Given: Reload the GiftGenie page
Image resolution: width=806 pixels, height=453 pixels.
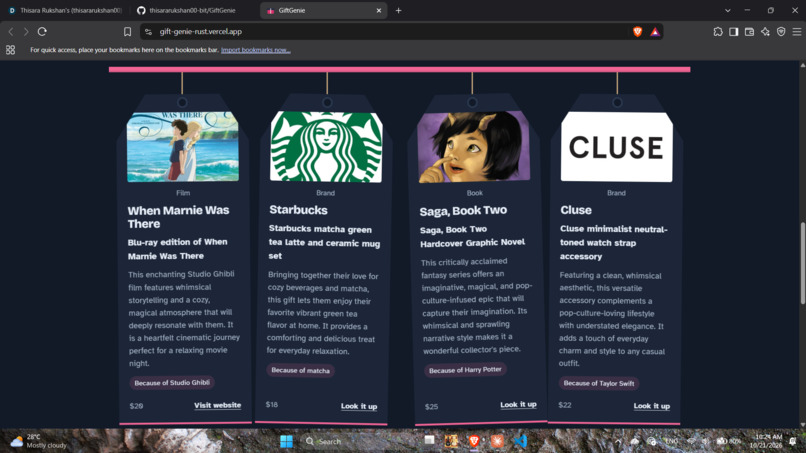Looking at the screenshot, I should [42, 31].
